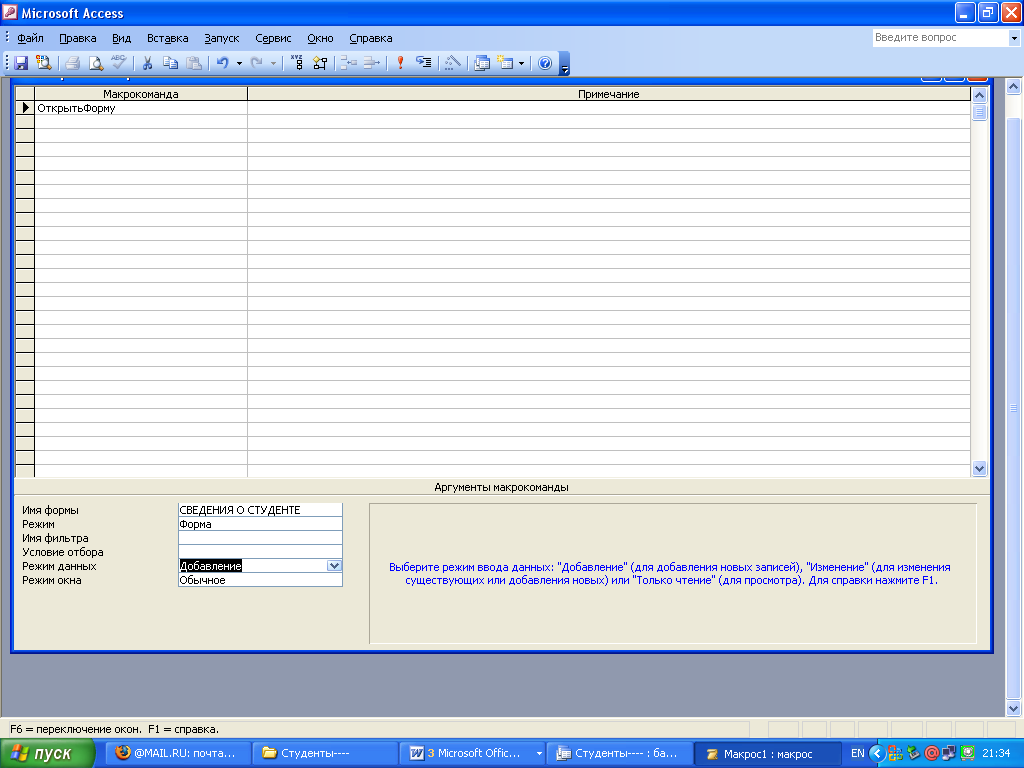Open the Правка menu
1024x768 pixels.
click(78, 38)
